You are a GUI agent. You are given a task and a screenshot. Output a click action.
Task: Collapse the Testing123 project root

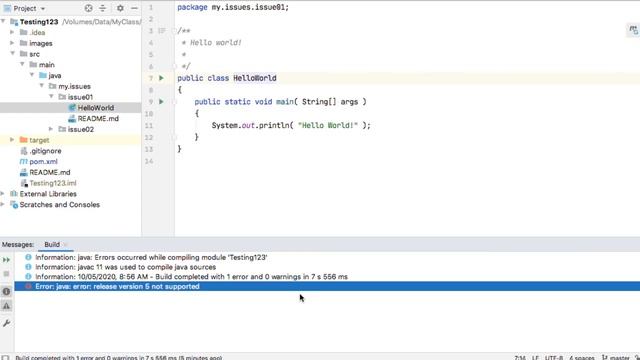tap(3, 21)
